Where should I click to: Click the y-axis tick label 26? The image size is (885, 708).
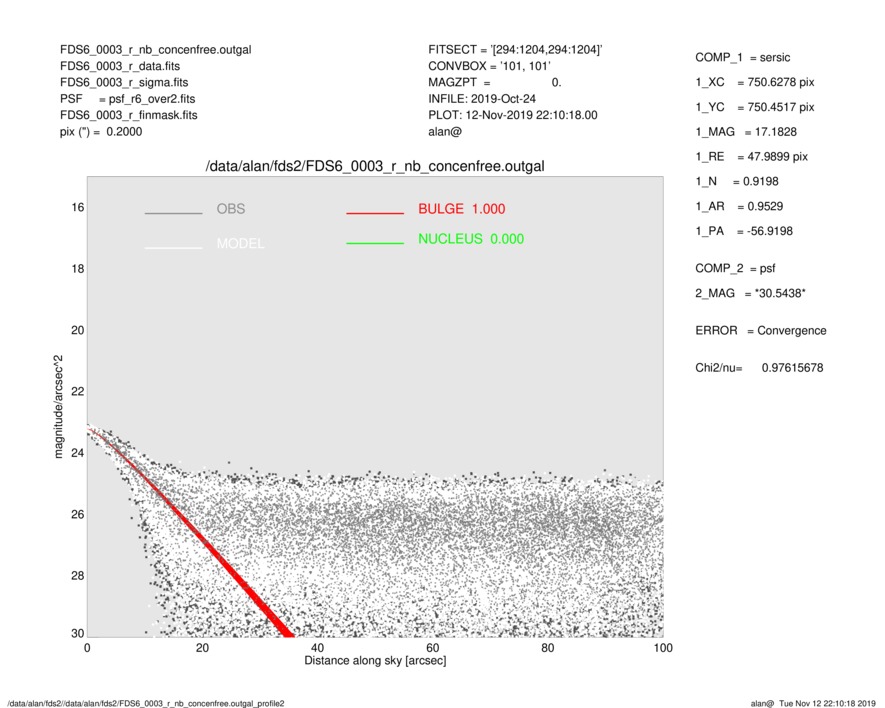pos(78,515)
